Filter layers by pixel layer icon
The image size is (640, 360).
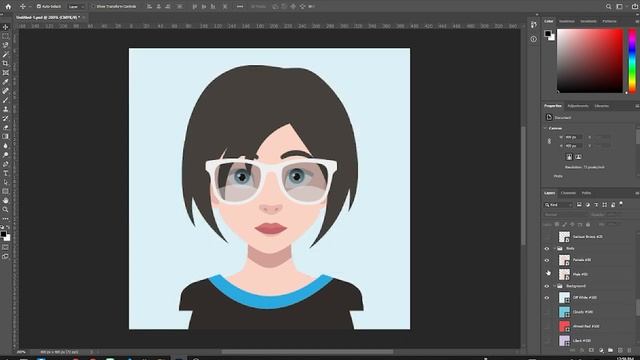(x=579, y=205)
